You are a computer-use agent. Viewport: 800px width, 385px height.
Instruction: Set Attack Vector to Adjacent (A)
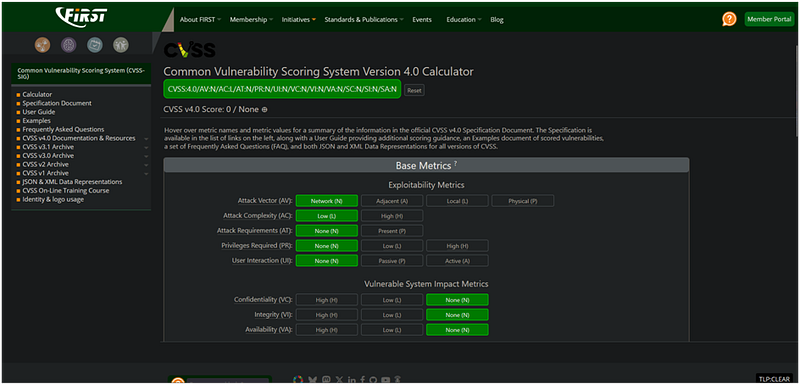[x=392, y=201]
